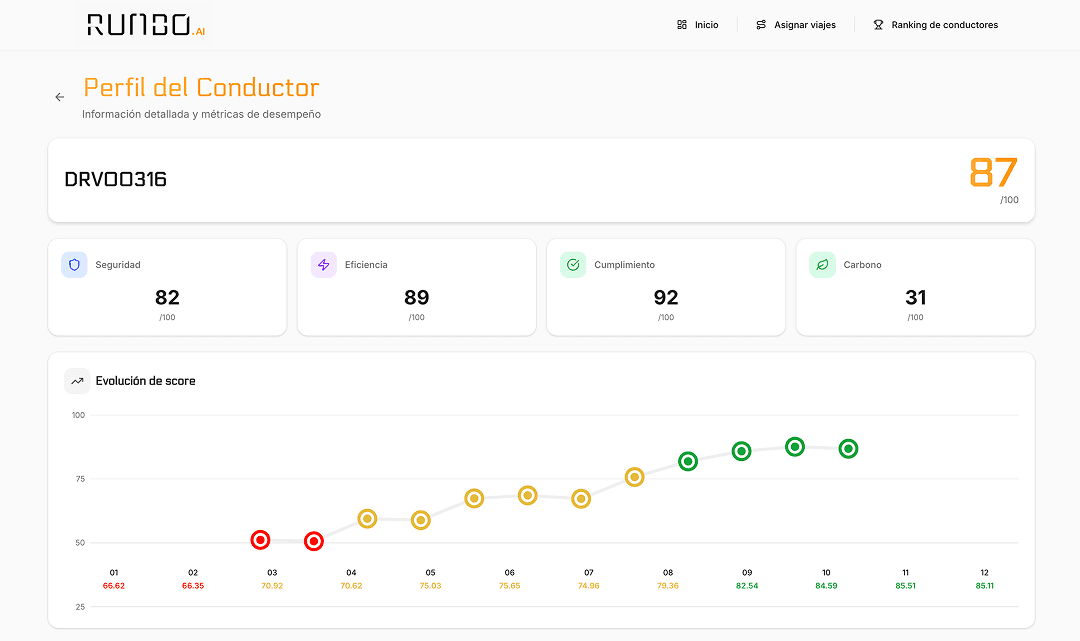Screen dimensions: 1080x641
Task: Click the y-axis label 75
Action: pos(81,479)
